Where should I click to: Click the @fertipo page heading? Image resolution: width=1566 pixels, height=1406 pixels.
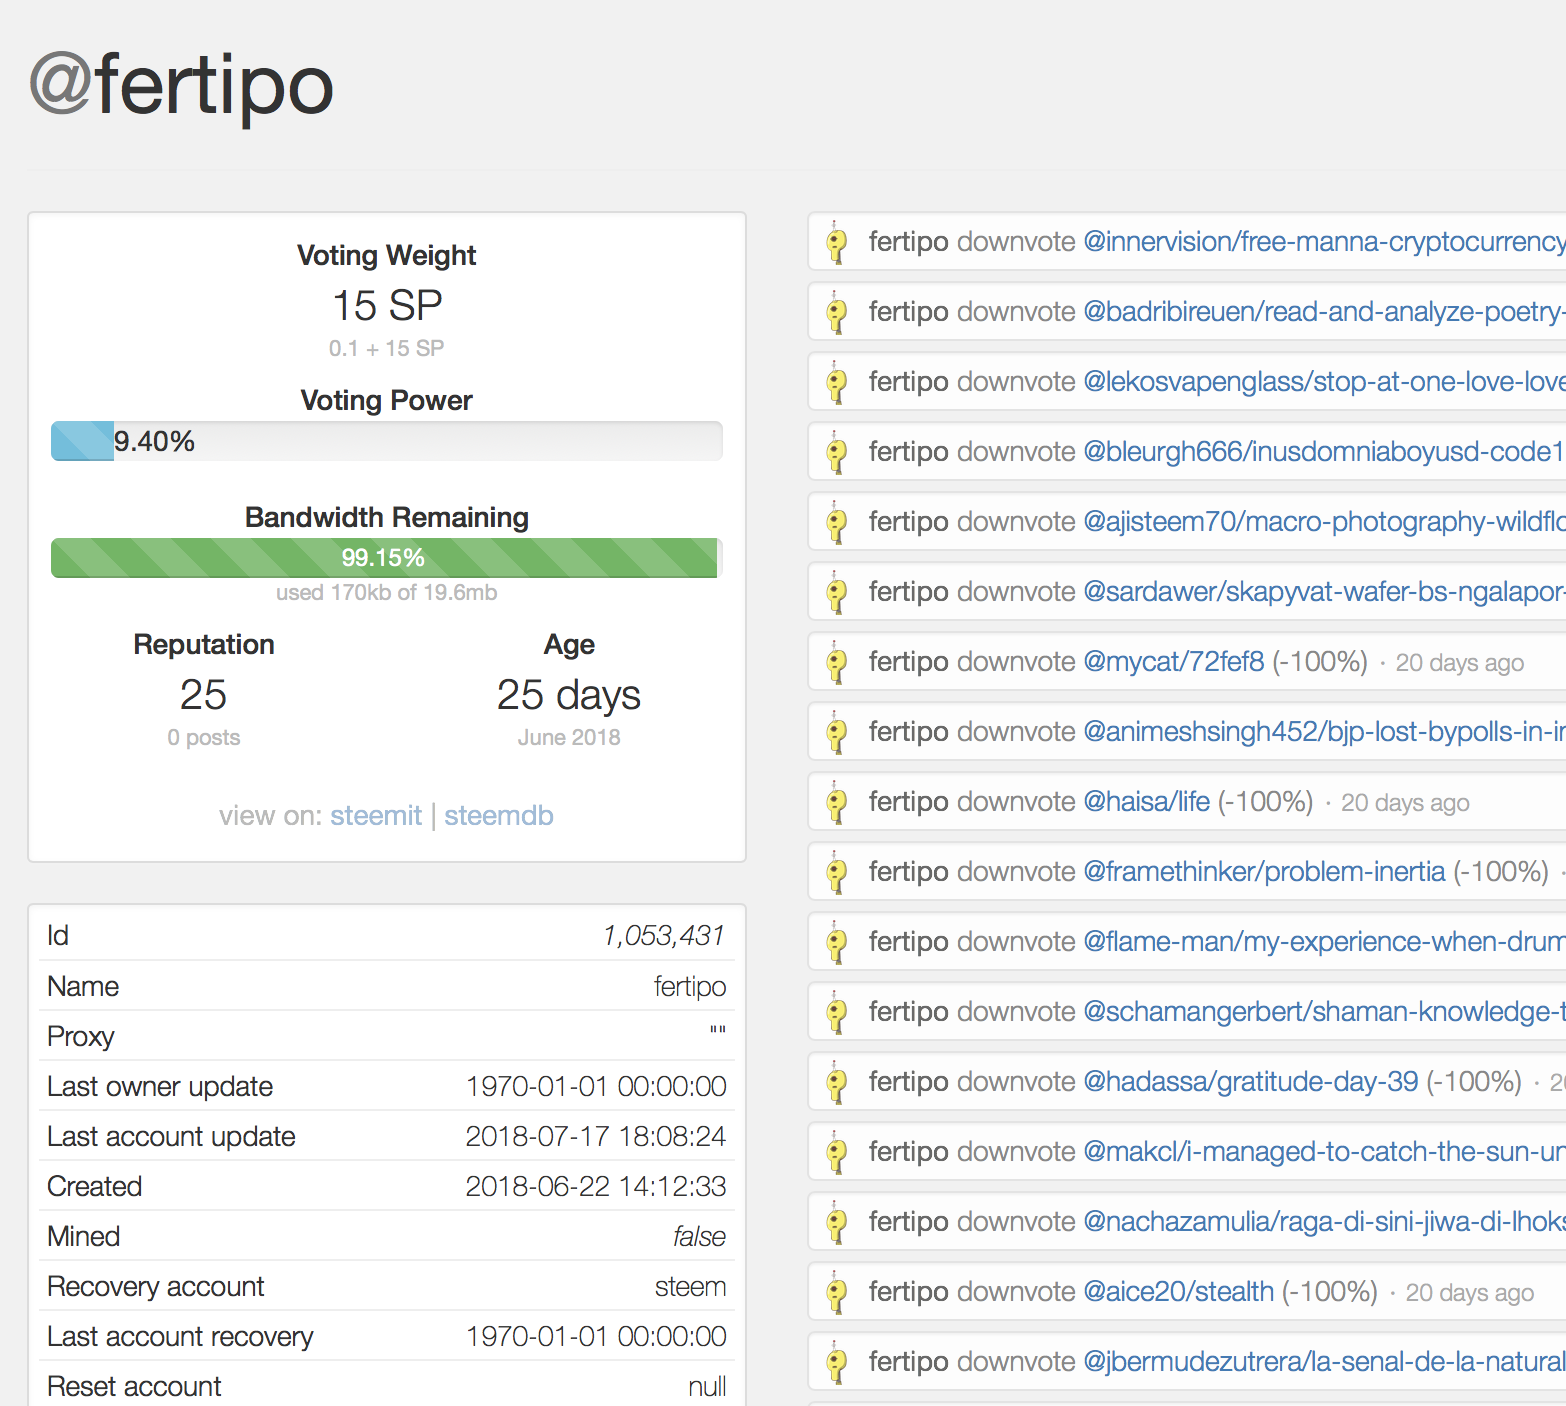pyautogui.click(x=181, y=86)
